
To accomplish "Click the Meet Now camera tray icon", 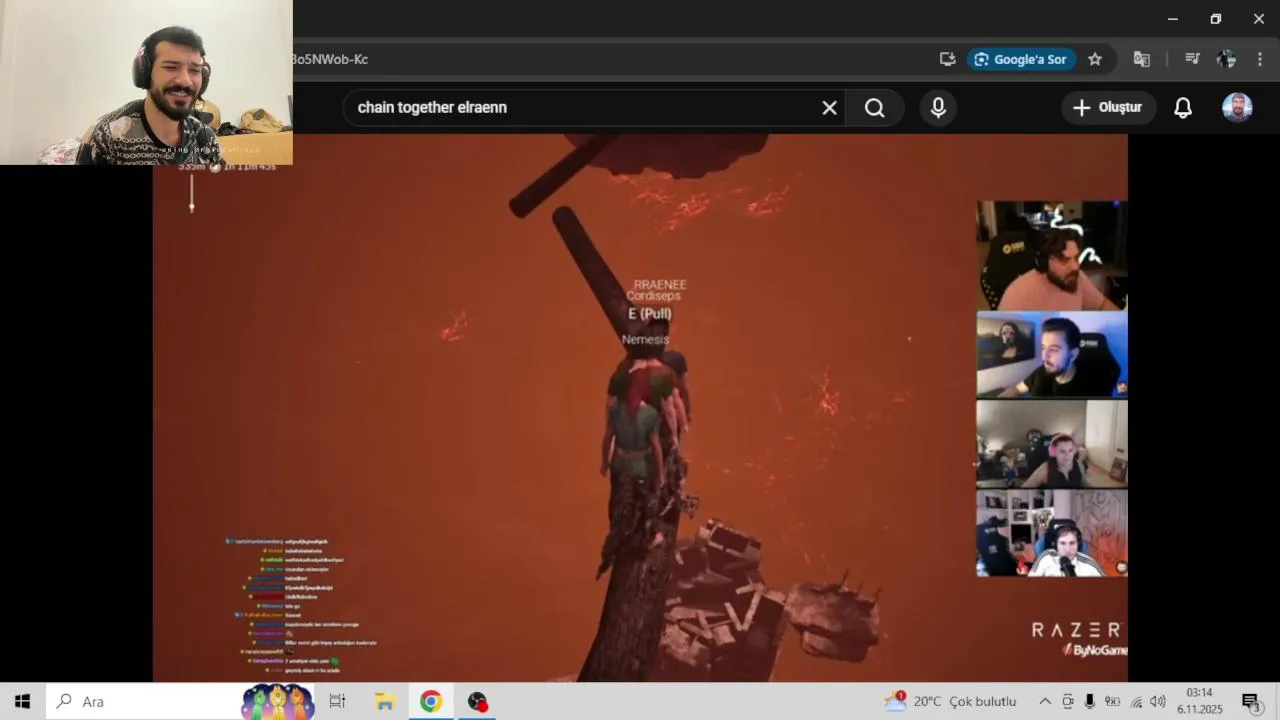I will [x=1068, y=701].
